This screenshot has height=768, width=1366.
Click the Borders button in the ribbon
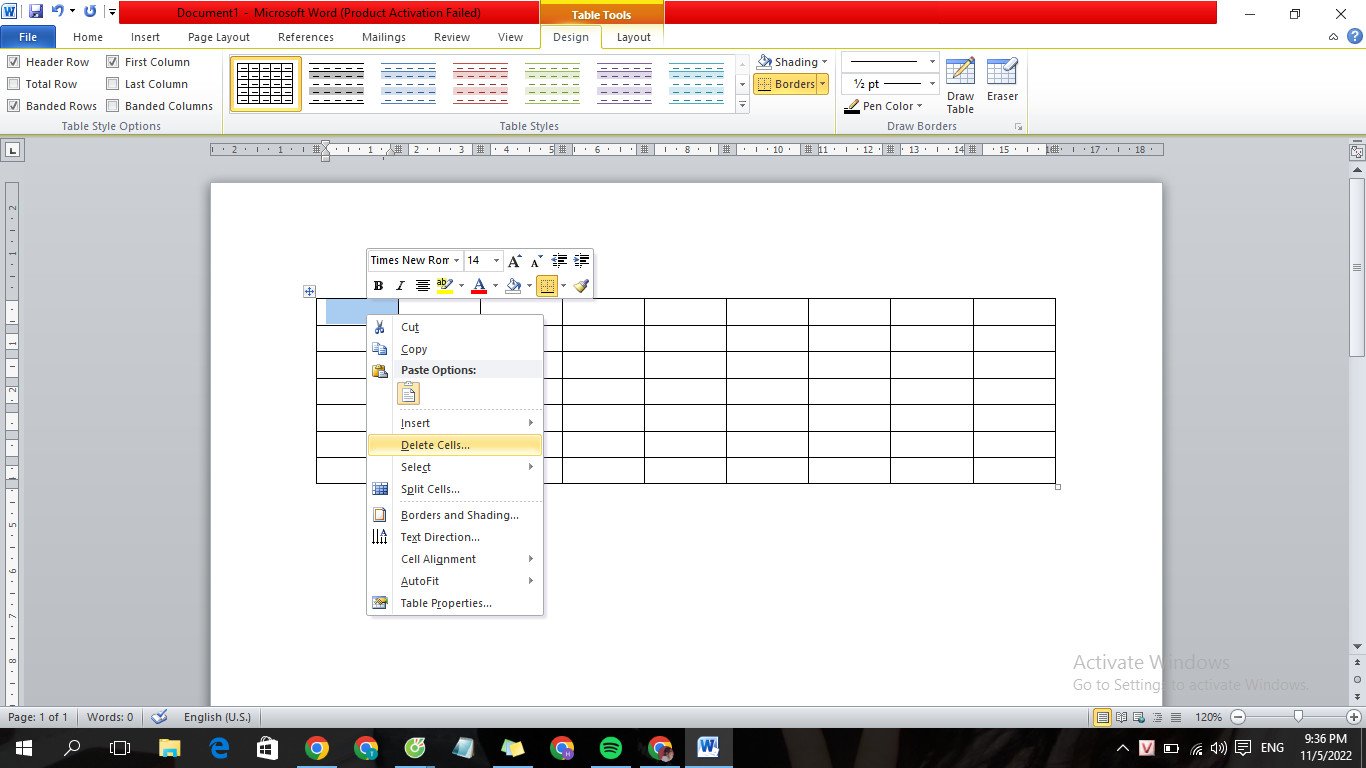(785, 84)
